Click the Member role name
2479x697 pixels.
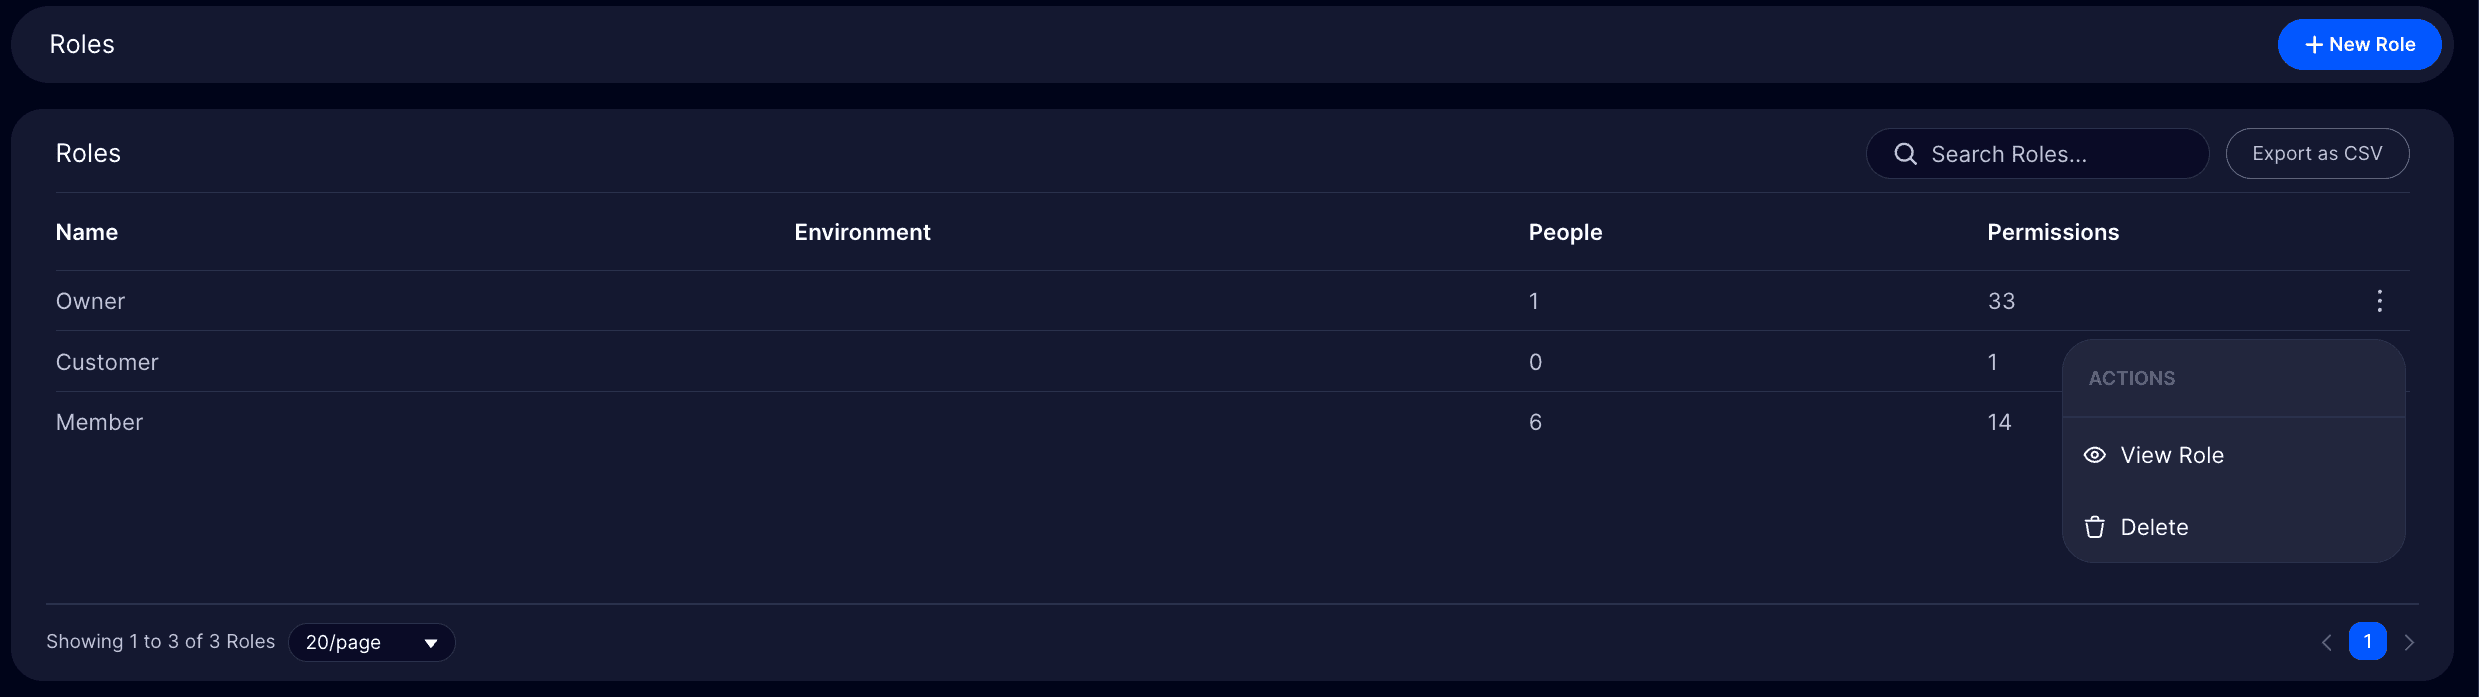[x=100, y=422]
